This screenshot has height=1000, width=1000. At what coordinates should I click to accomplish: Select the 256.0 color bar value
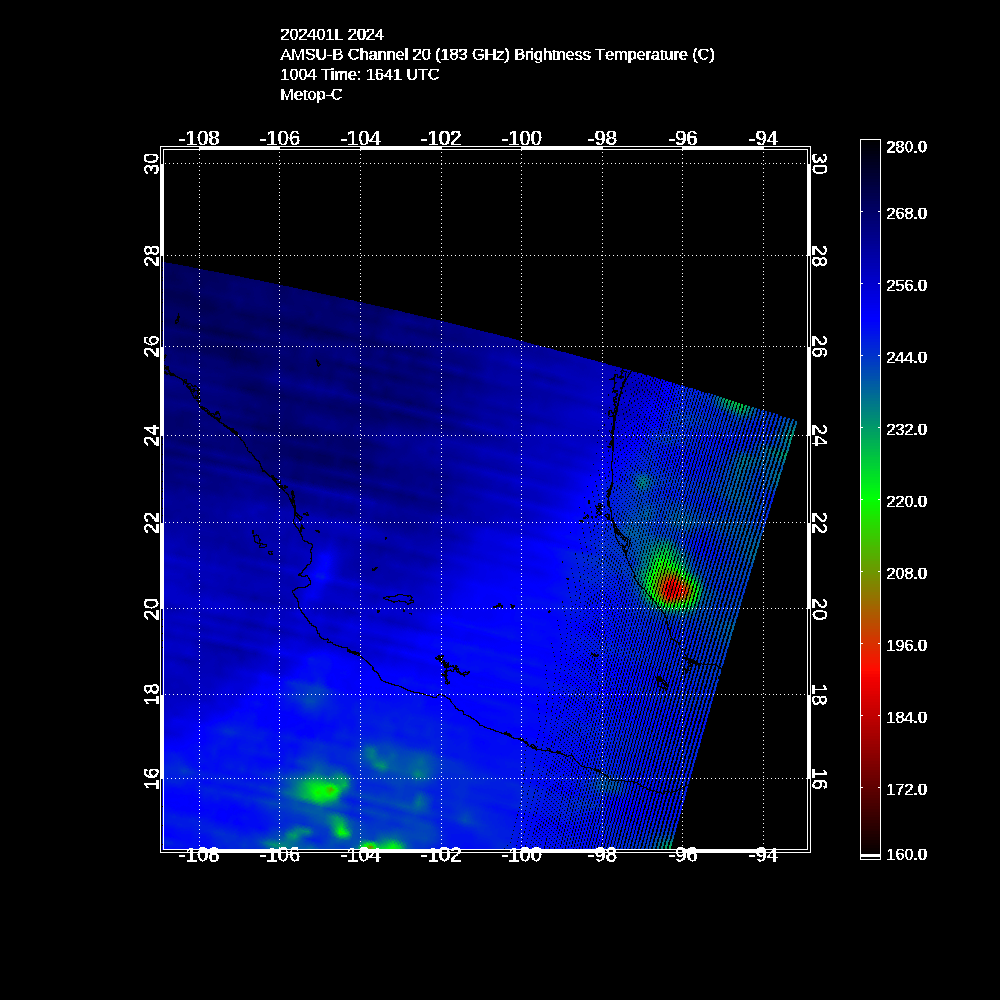coord(906,285)
